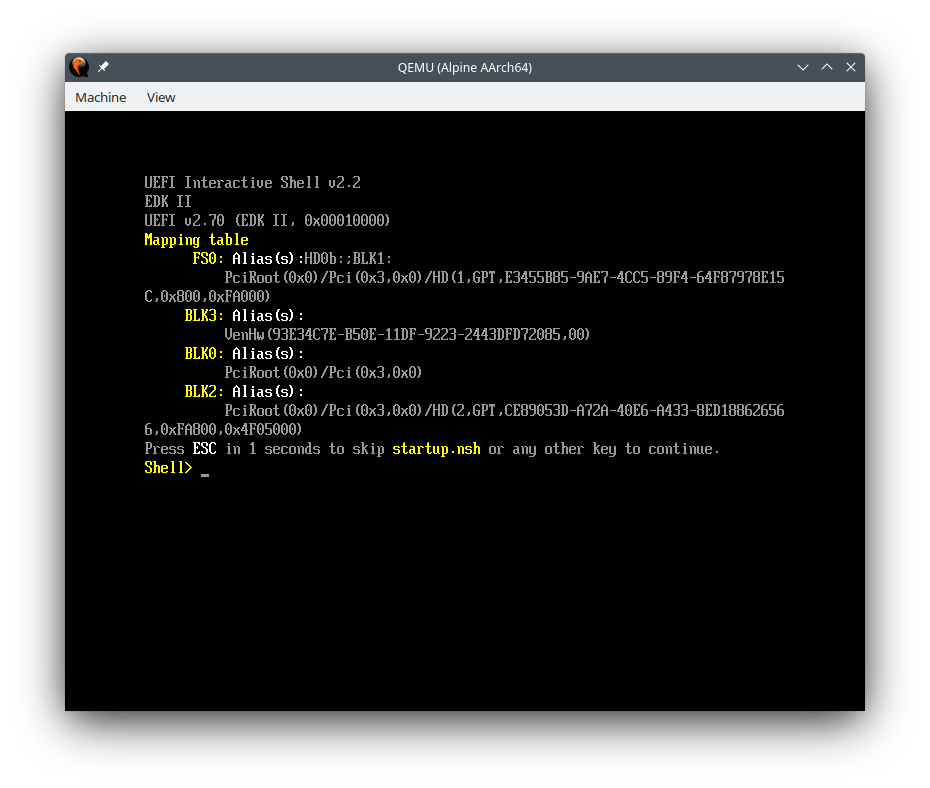This screenshot has width=930, height=788.
Task: Click the 'EDK II' line
Action: 168,202
